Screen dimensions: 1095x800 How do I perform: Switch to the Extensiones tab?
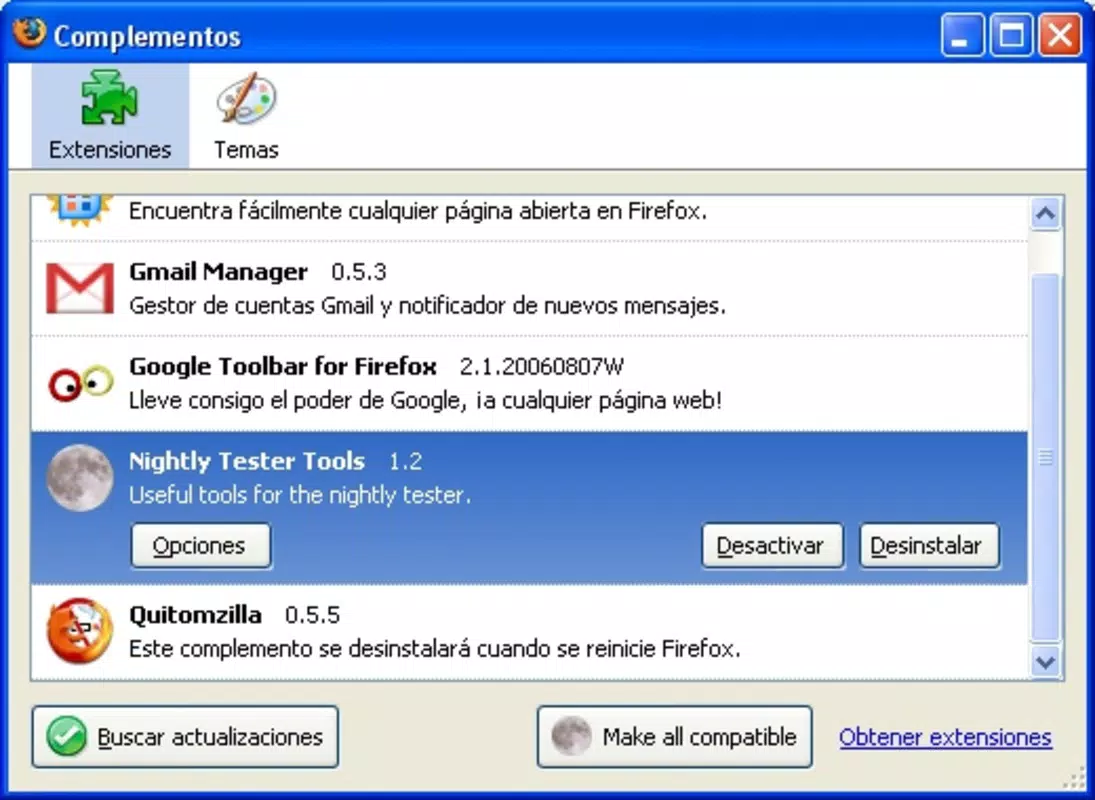coord(110,116)
